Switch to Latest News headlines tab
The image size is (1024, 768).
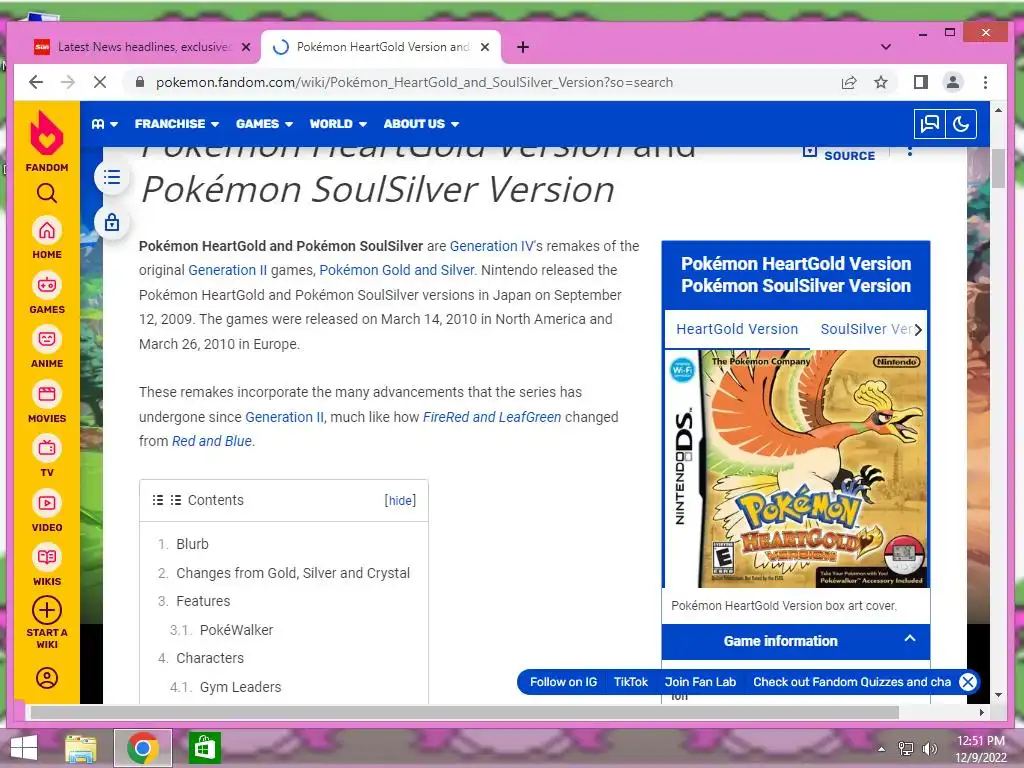[143, 47]
